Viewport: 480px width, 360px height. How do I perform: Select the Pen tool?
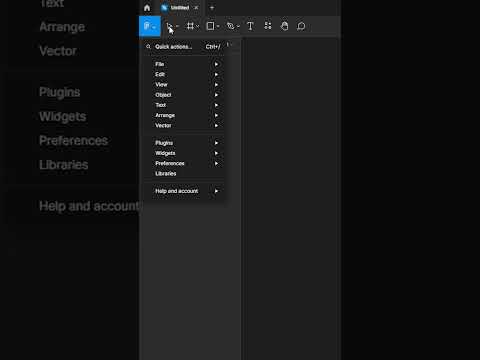pyautogui.click(x=230, y=26)
